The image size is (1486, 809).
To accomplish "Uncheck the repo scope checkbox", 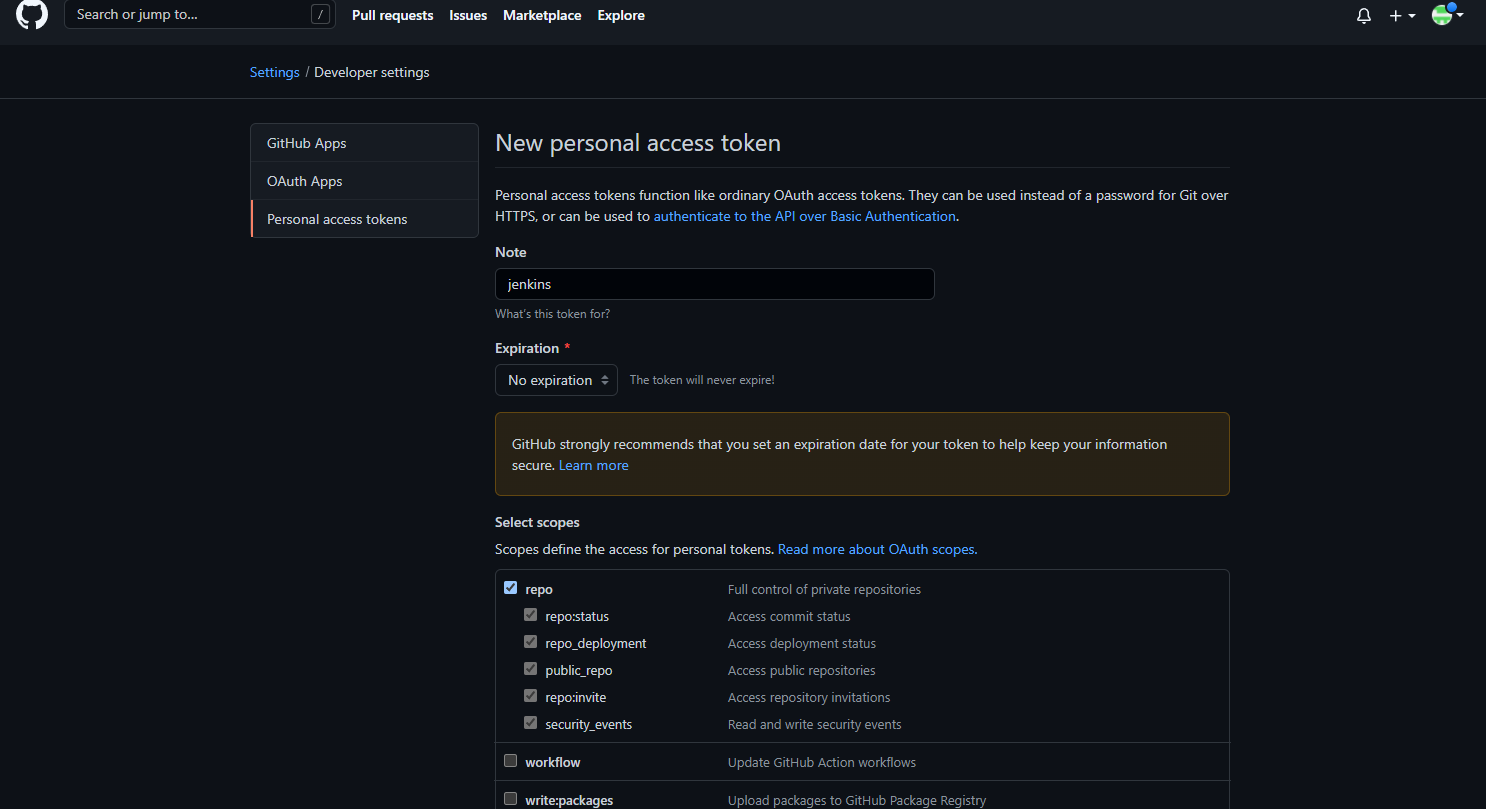I will (511, 588).
